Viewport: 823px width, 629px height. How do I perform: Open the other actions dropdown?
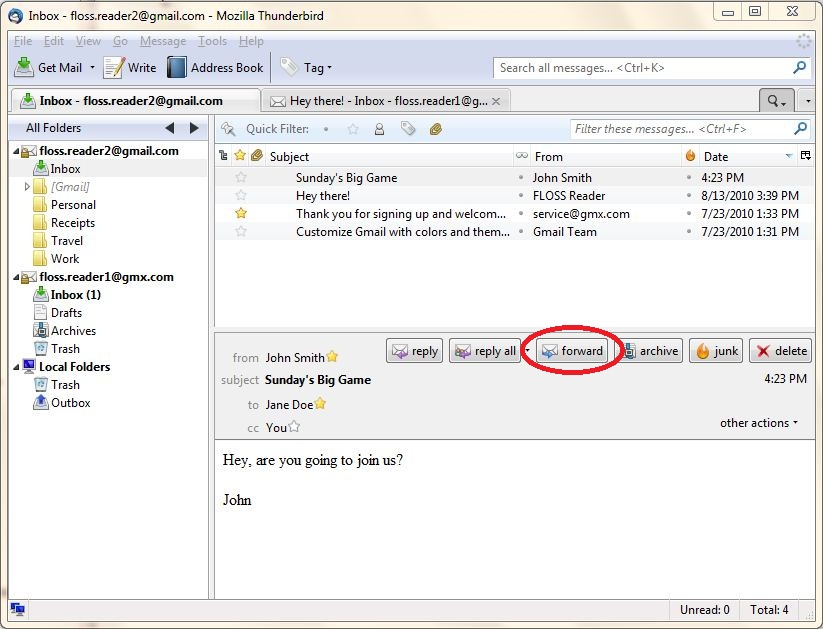click(x=759, y=423)
